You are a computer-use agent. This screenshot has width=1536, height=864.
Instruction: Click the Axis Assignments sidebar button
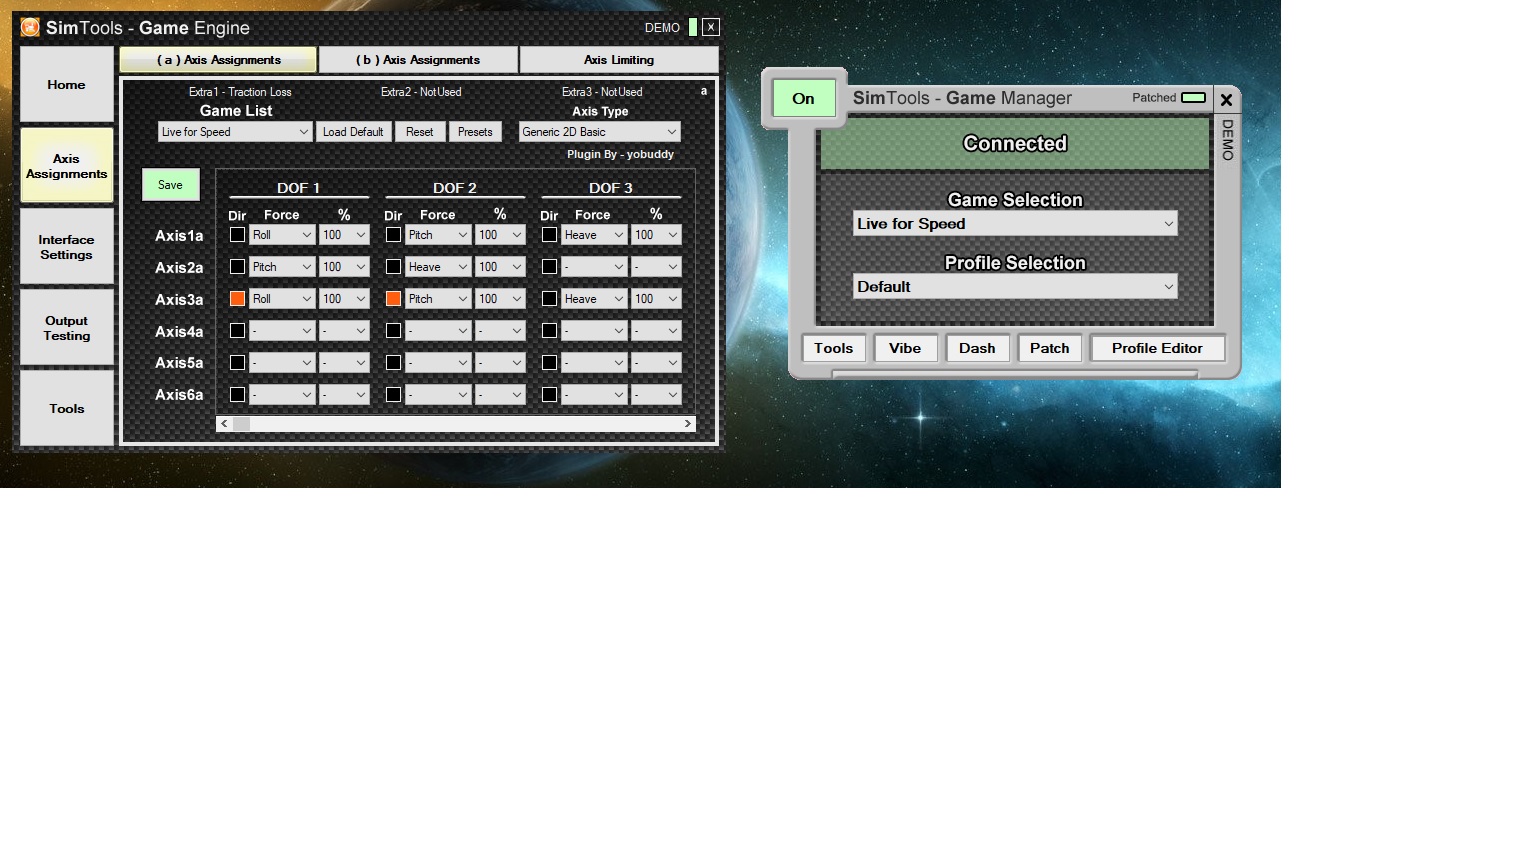[66, 166]
